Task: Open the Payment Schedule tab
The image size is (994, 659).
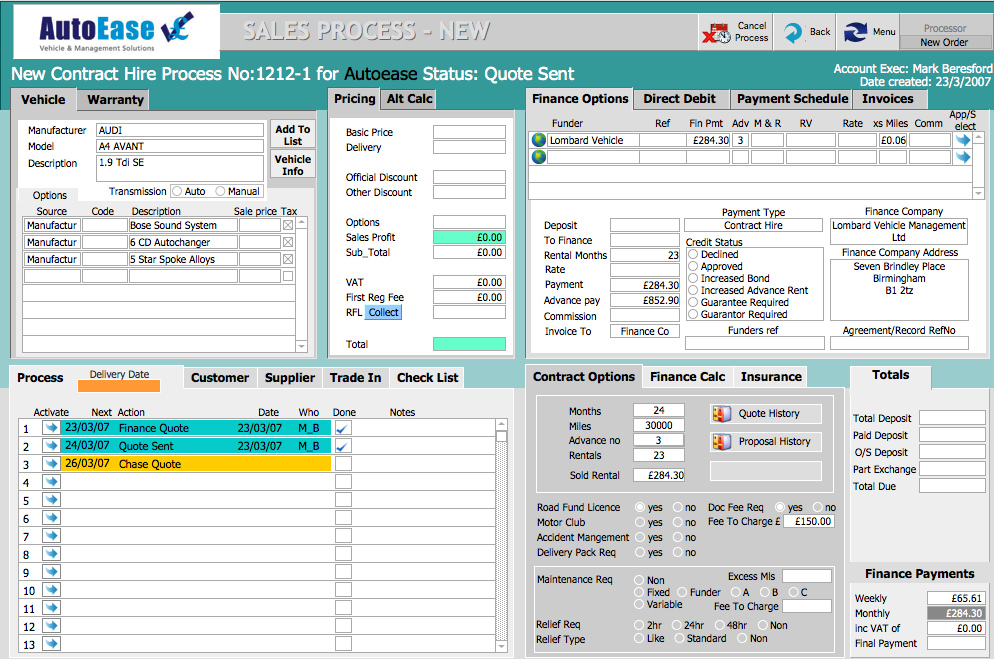Action: point(792,99)
